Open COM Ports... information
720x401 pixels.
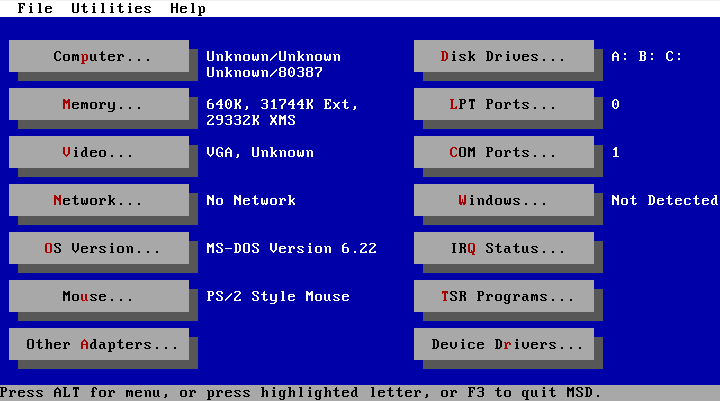point(504,152)
